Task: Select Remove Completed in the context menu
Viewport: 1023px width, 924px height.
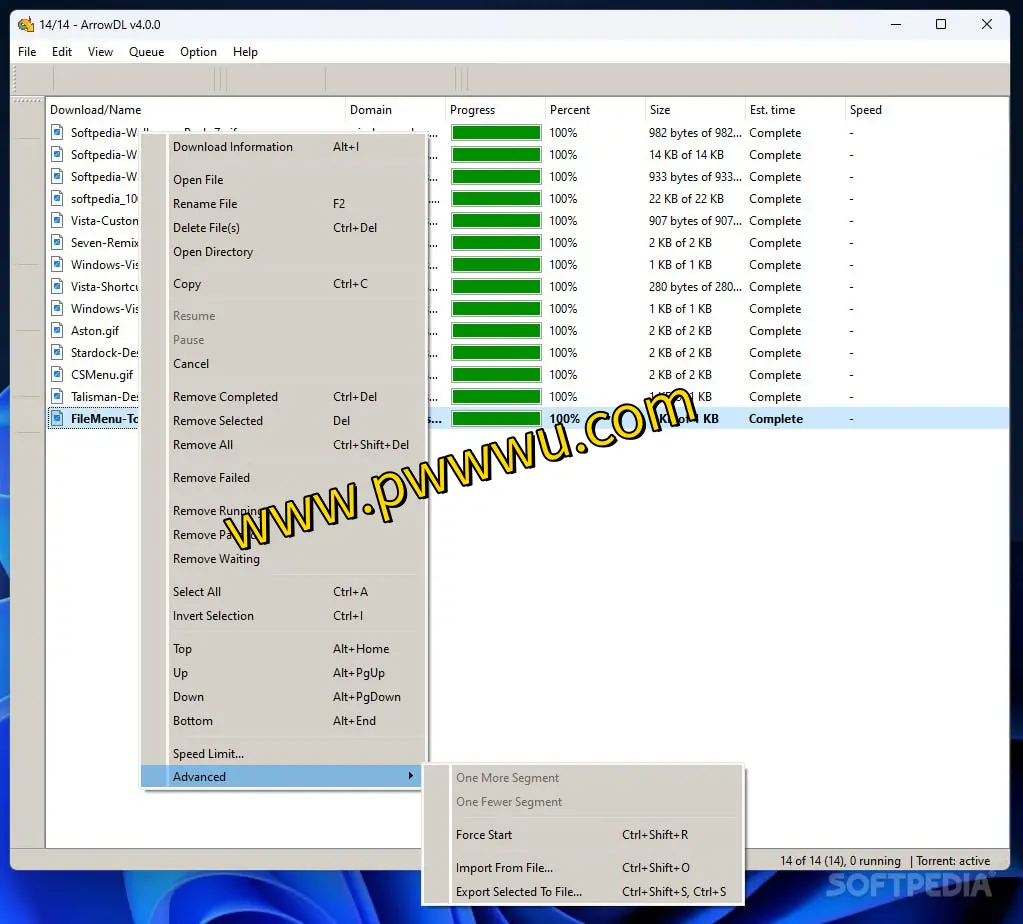Action: [x=225, y=397]
